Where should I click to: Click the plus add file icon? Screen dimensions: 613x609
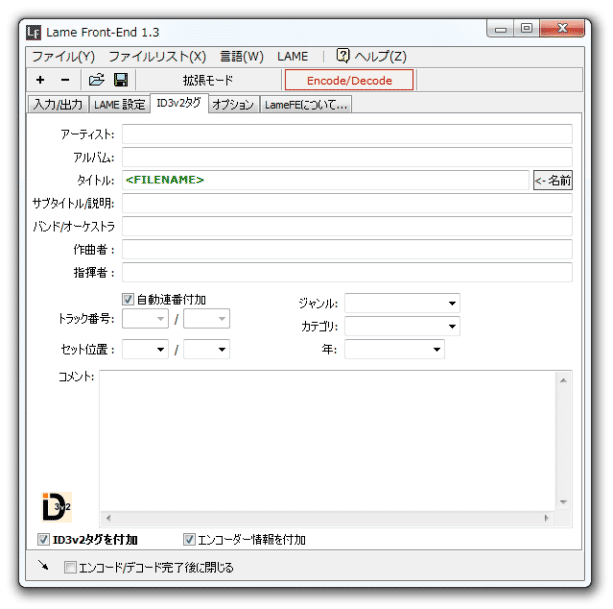coord(40,80)
